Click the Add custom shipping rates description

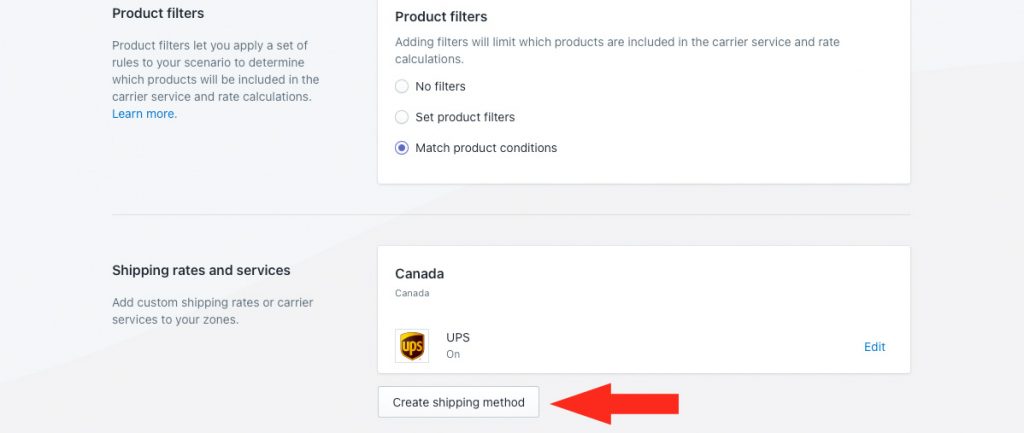pyautogui.click(x=213, y=312)
